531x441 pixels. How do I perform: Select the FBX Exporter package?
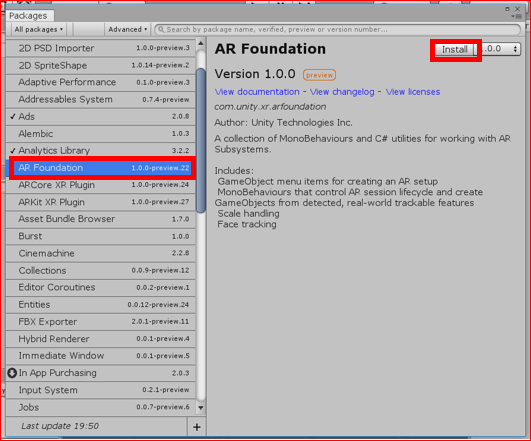(x=101, y=322)
